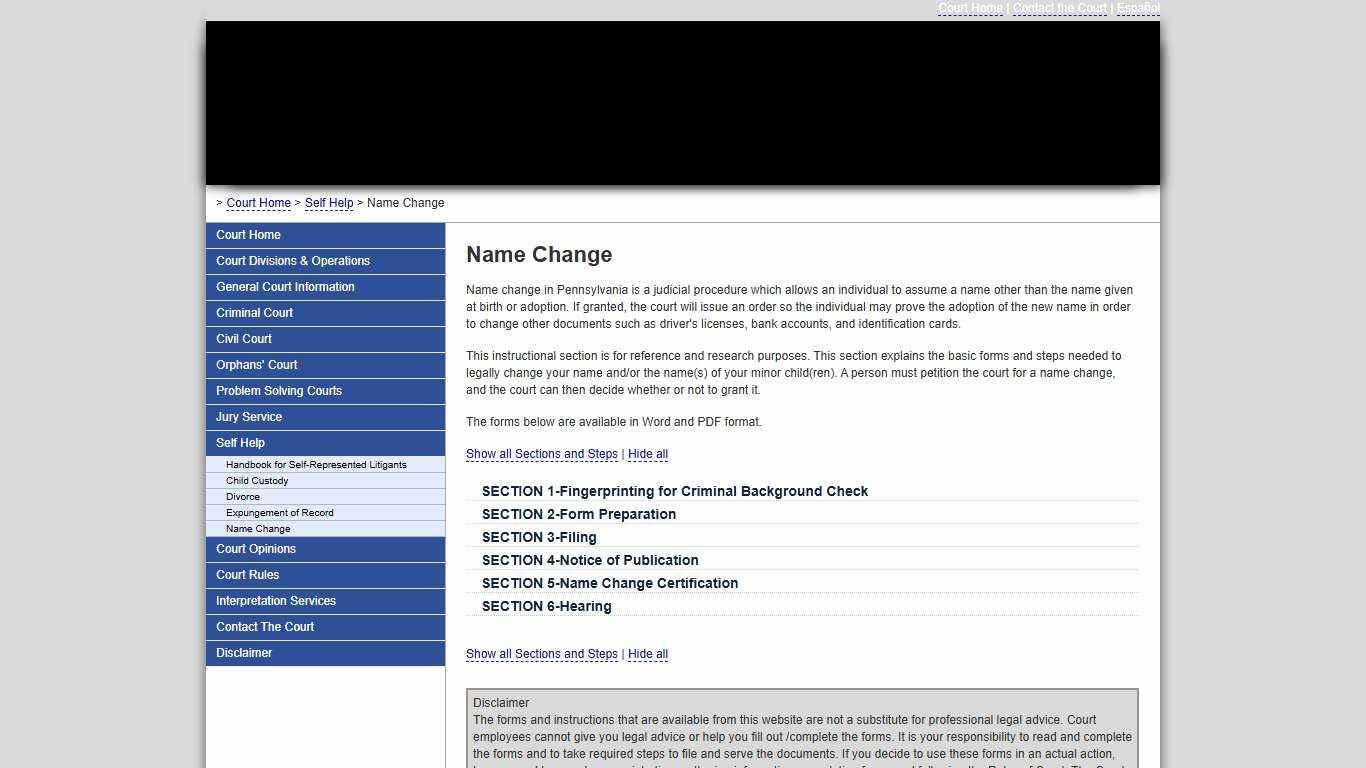Open the Español language link

(1138, 8)
